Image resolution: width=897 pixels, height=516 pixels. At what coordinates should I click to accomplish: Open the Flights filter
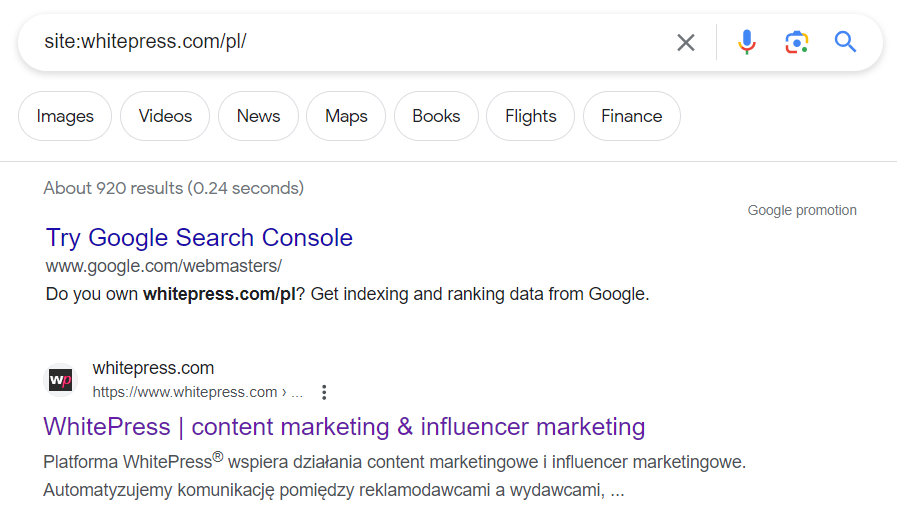[530, 116]
